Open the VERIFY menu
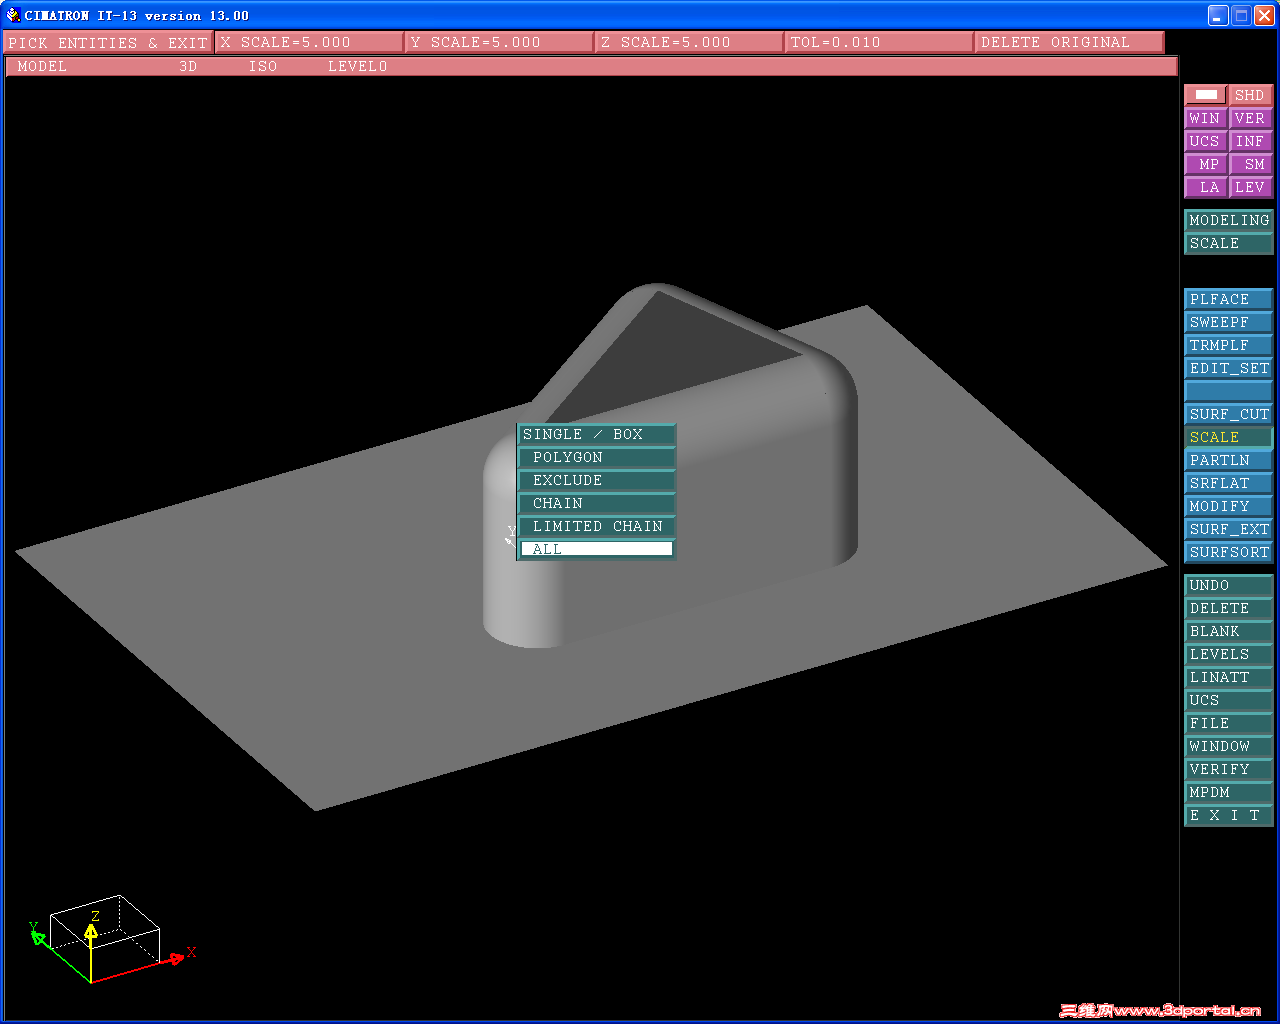This screenshot has height=1024, width=1280. (x=1229, y=769)
